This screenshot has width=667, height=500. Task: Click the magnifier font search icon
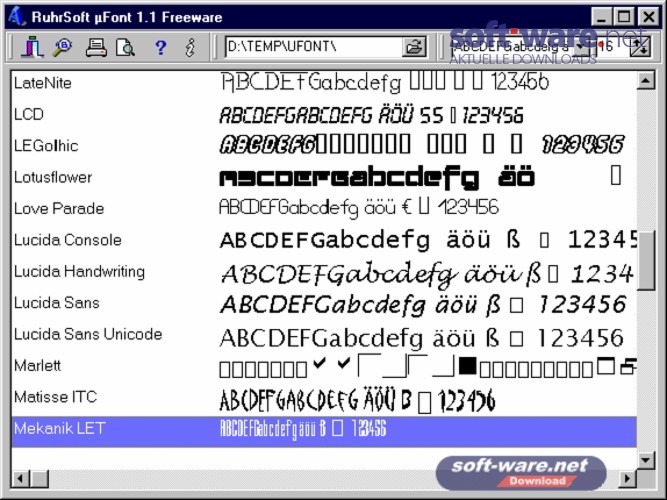pos(62,47)
